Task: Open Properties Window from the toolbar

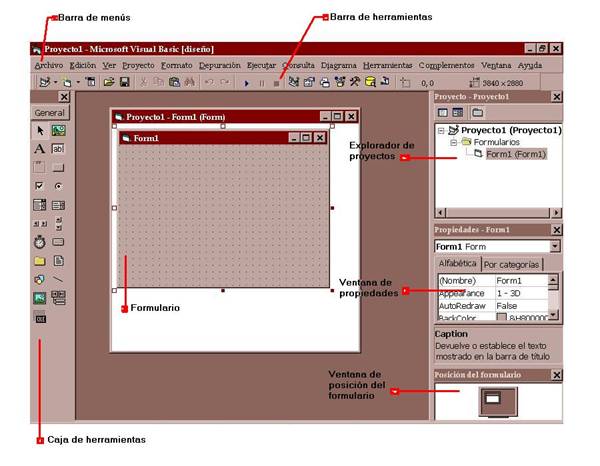Action: point(309,82)
